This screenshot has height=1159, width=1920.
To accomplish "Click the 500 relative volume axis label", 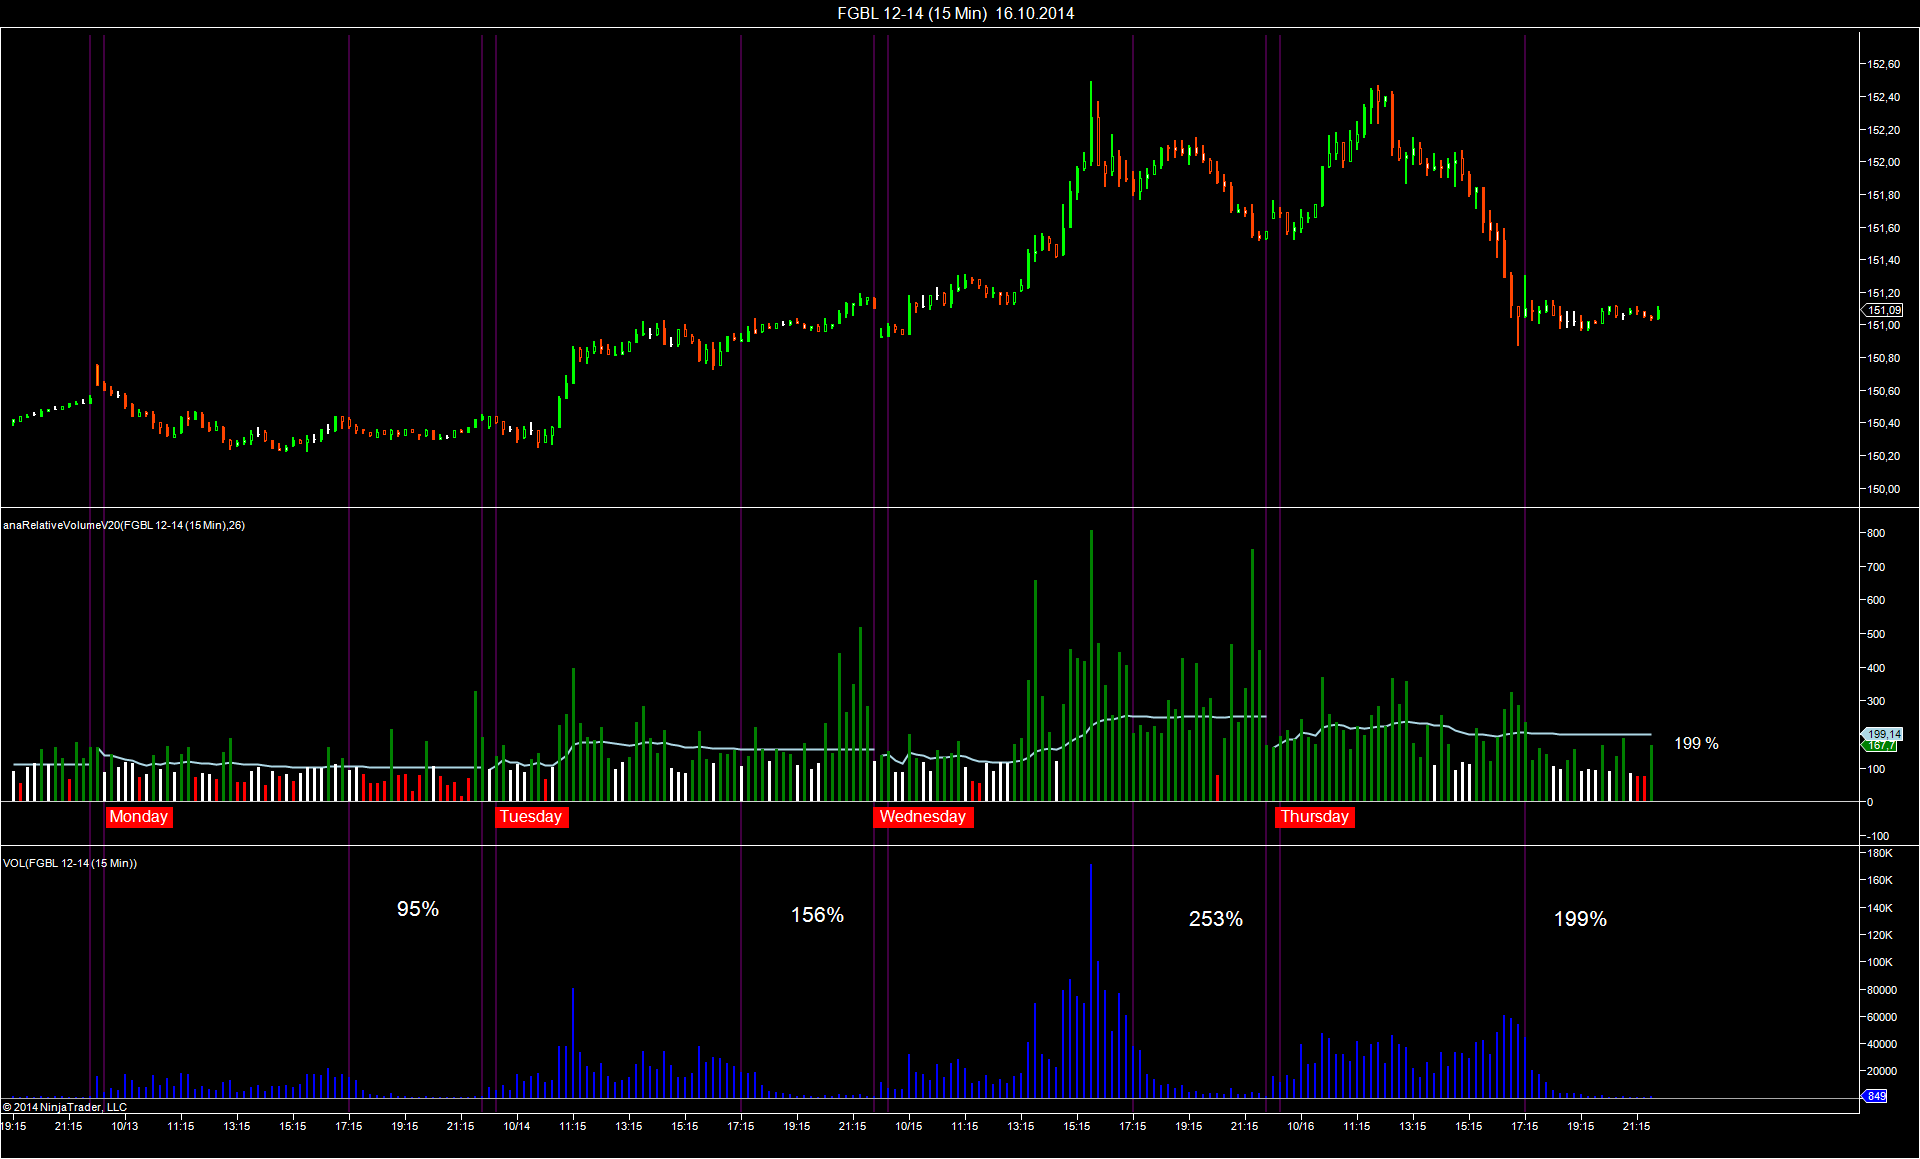I will 1876,634.
